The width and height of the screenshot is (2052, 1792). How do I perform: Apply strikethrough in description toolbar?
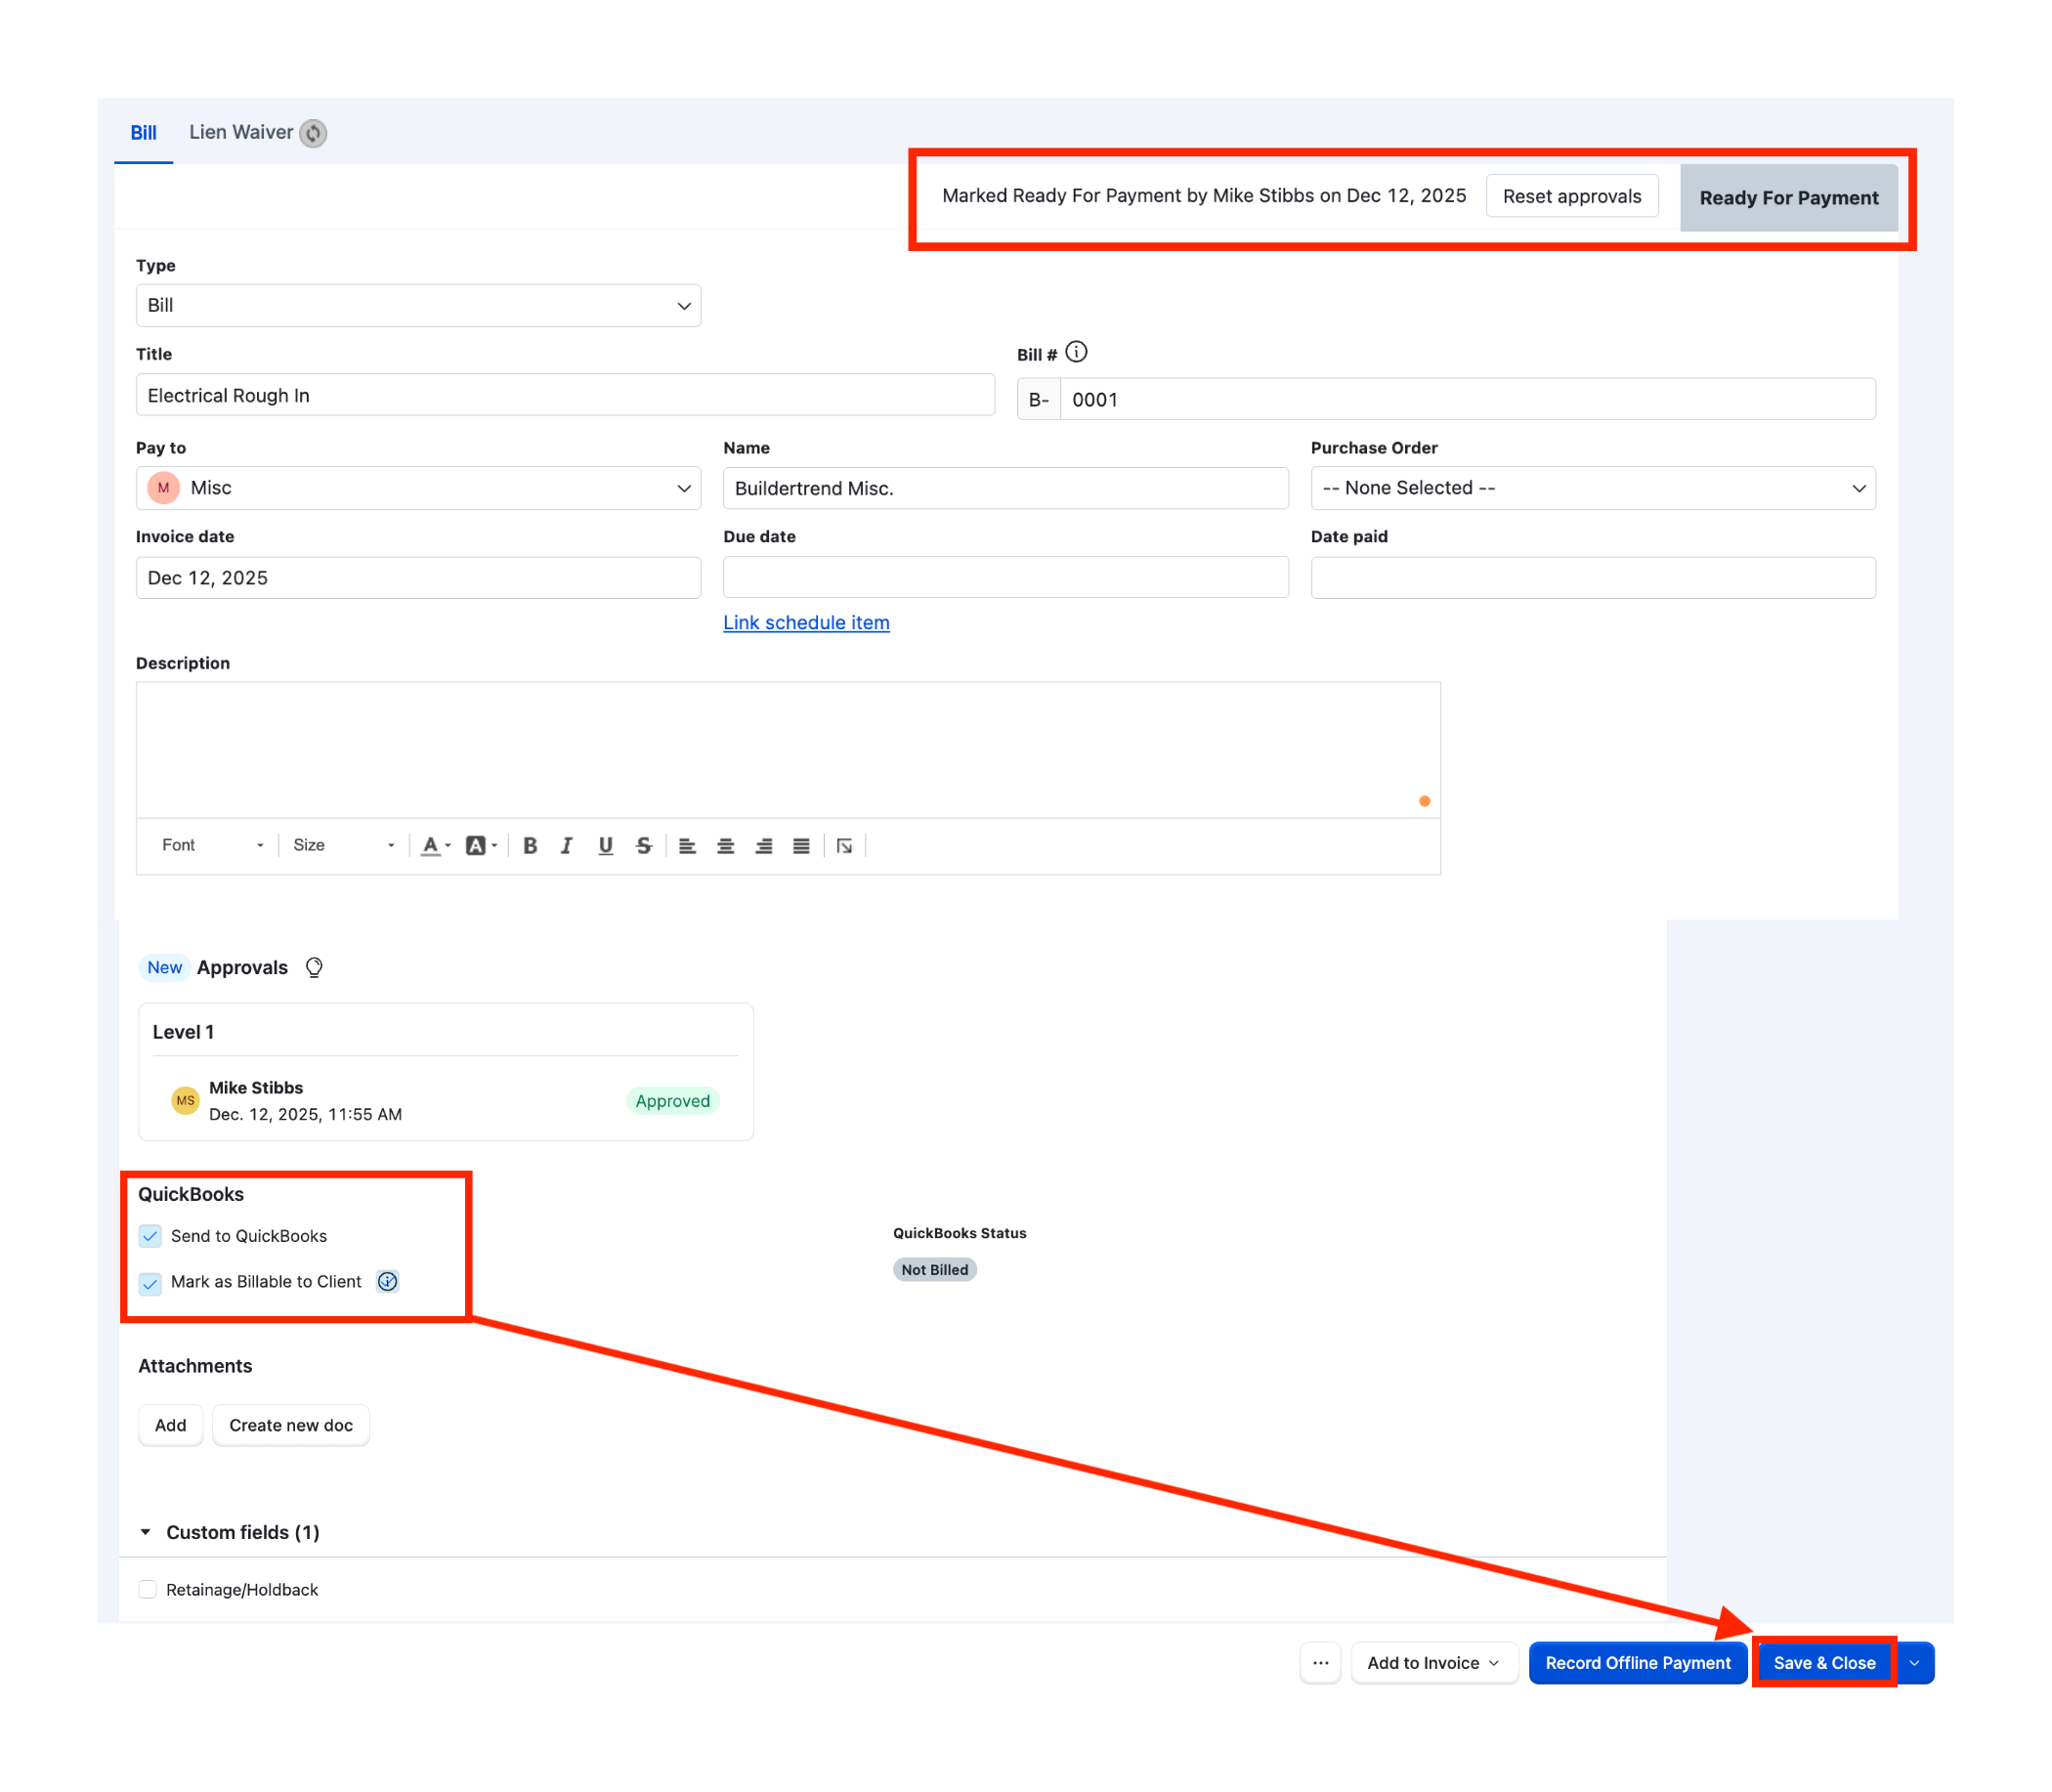pos(644,846)
